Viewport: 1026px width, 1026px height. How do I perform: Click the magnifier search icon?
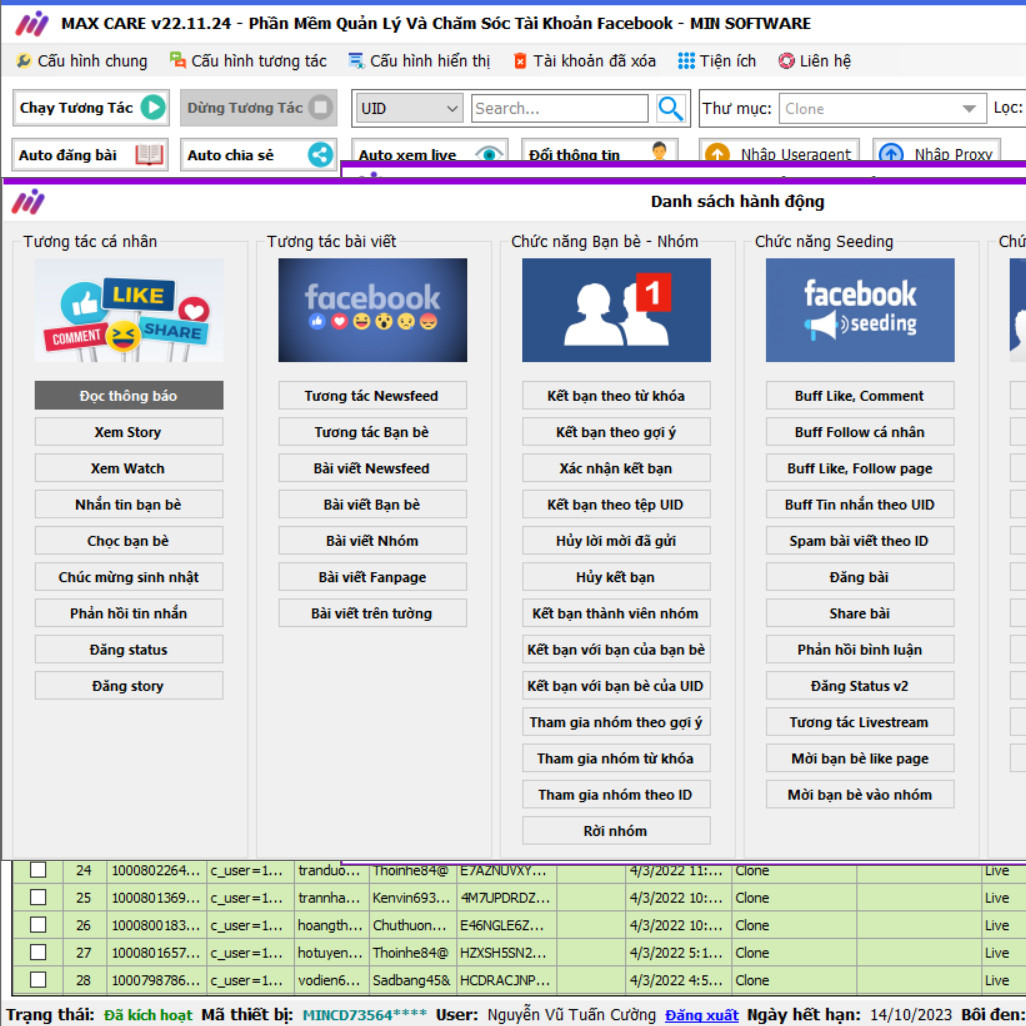pos(670,108)
